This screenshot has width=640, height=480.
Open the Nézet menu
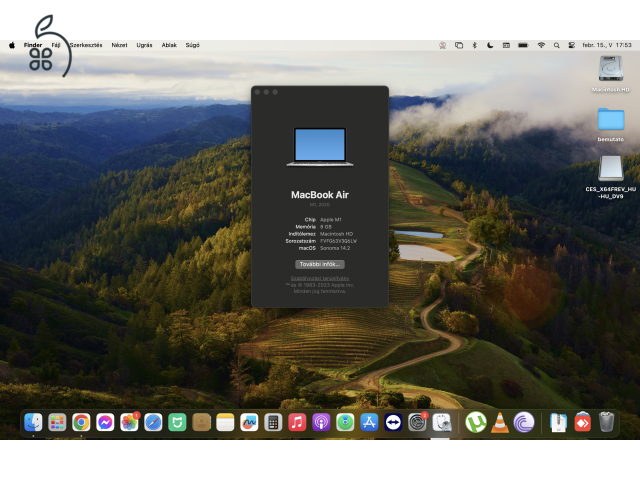(x=120, y=45)
